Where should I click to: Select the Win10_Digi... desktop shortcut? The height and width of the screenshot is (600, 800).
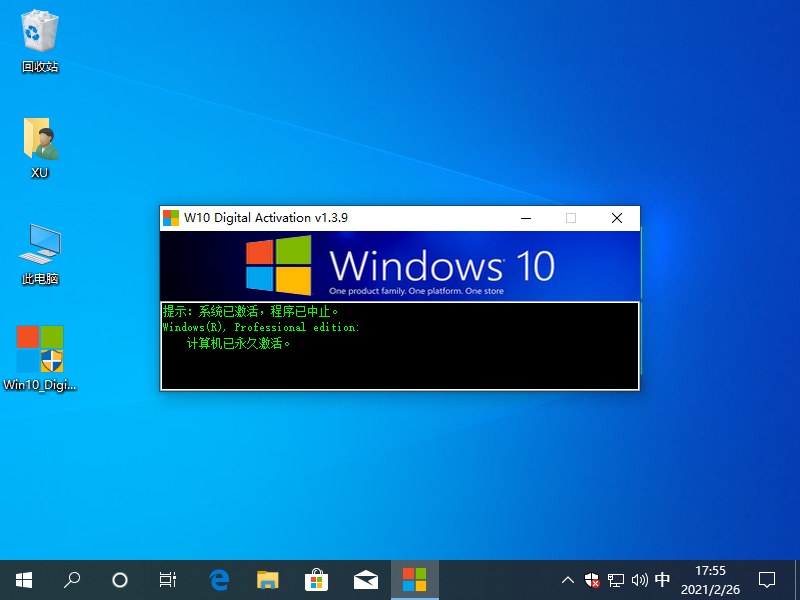pyautogui.click(x=40, y=350)
